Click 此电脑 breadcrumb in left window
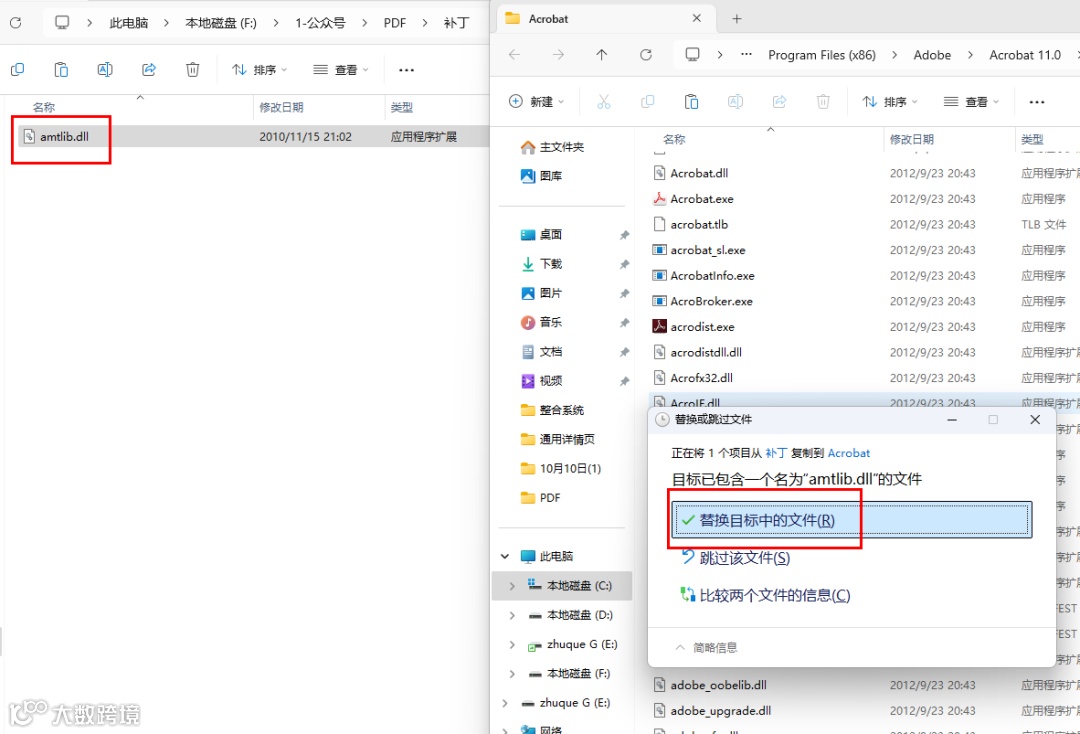 tap(129, 23)
